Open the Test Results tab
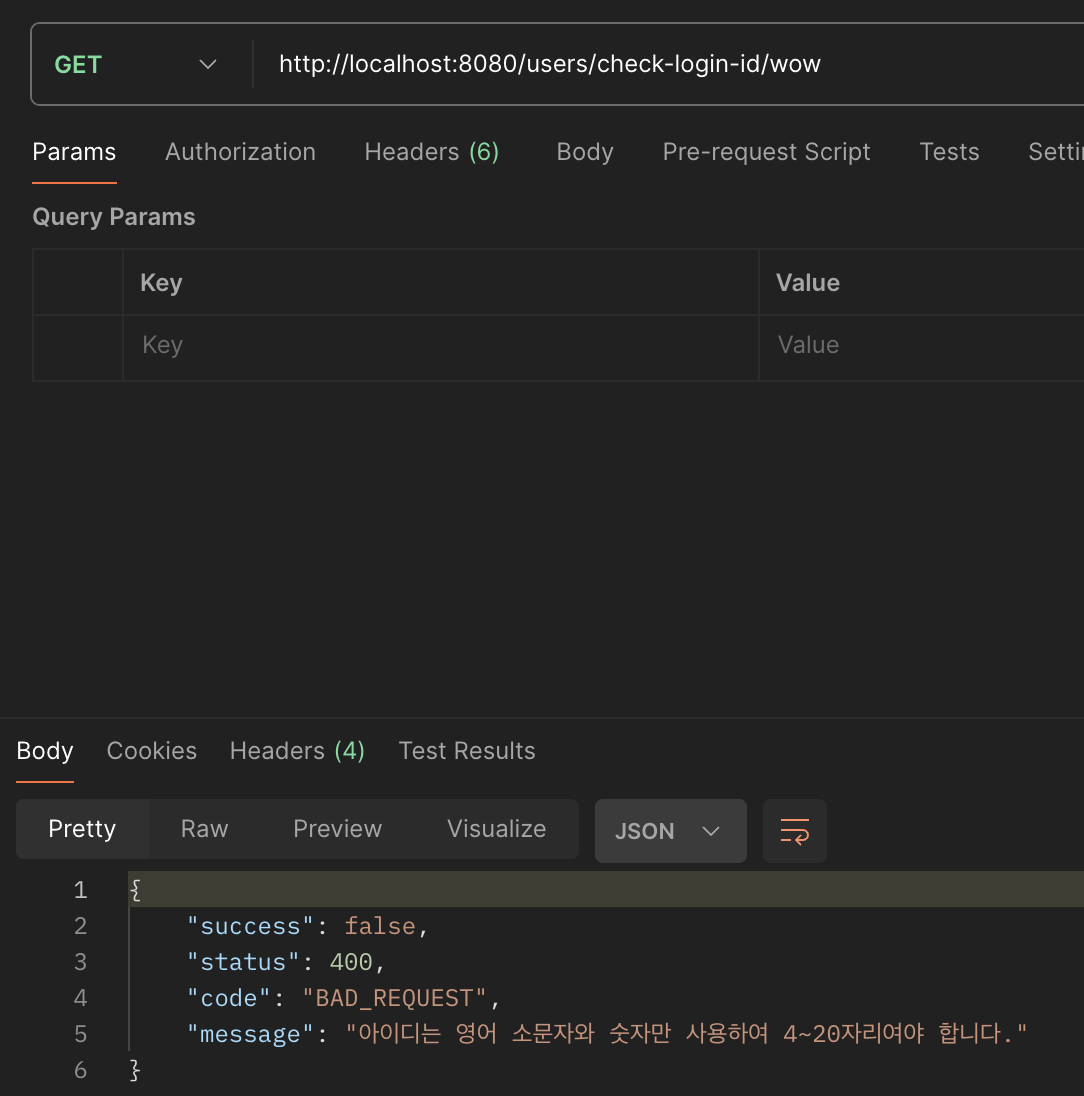The height and width of the screenshot is (1096, 1084). tap(467, 751)
